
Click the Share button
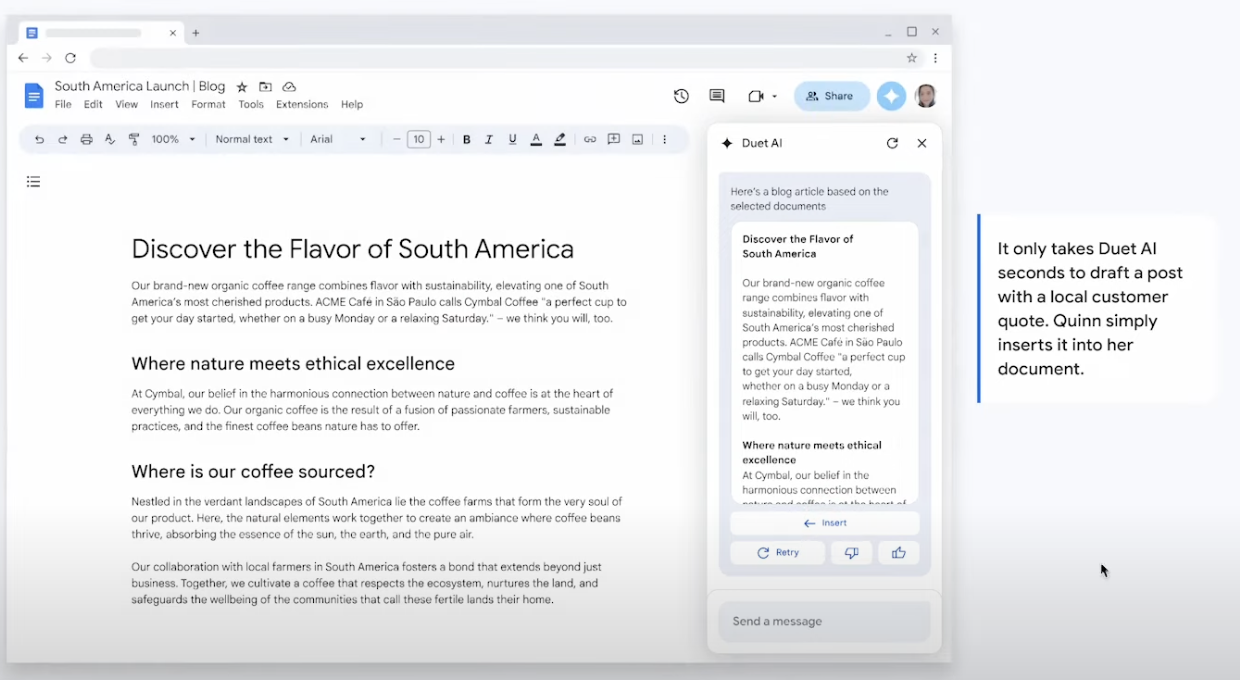coord(832,96)
